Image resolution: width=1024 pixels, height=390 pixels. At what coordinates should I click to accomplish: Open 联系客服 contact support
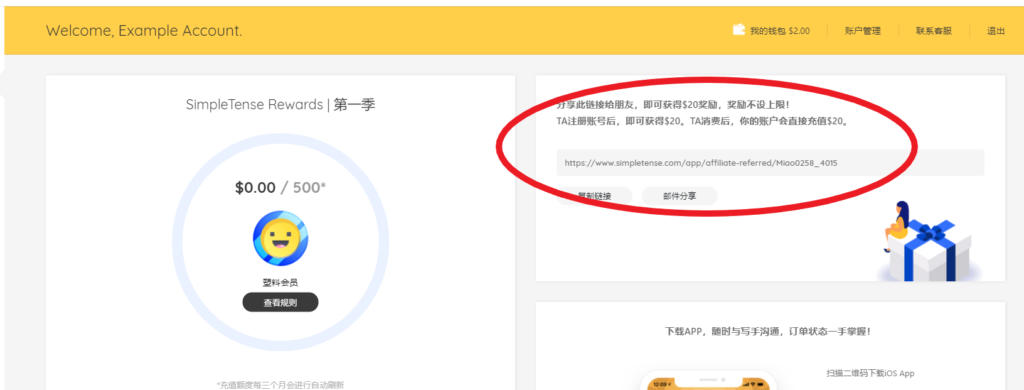(x=934, y=31)
